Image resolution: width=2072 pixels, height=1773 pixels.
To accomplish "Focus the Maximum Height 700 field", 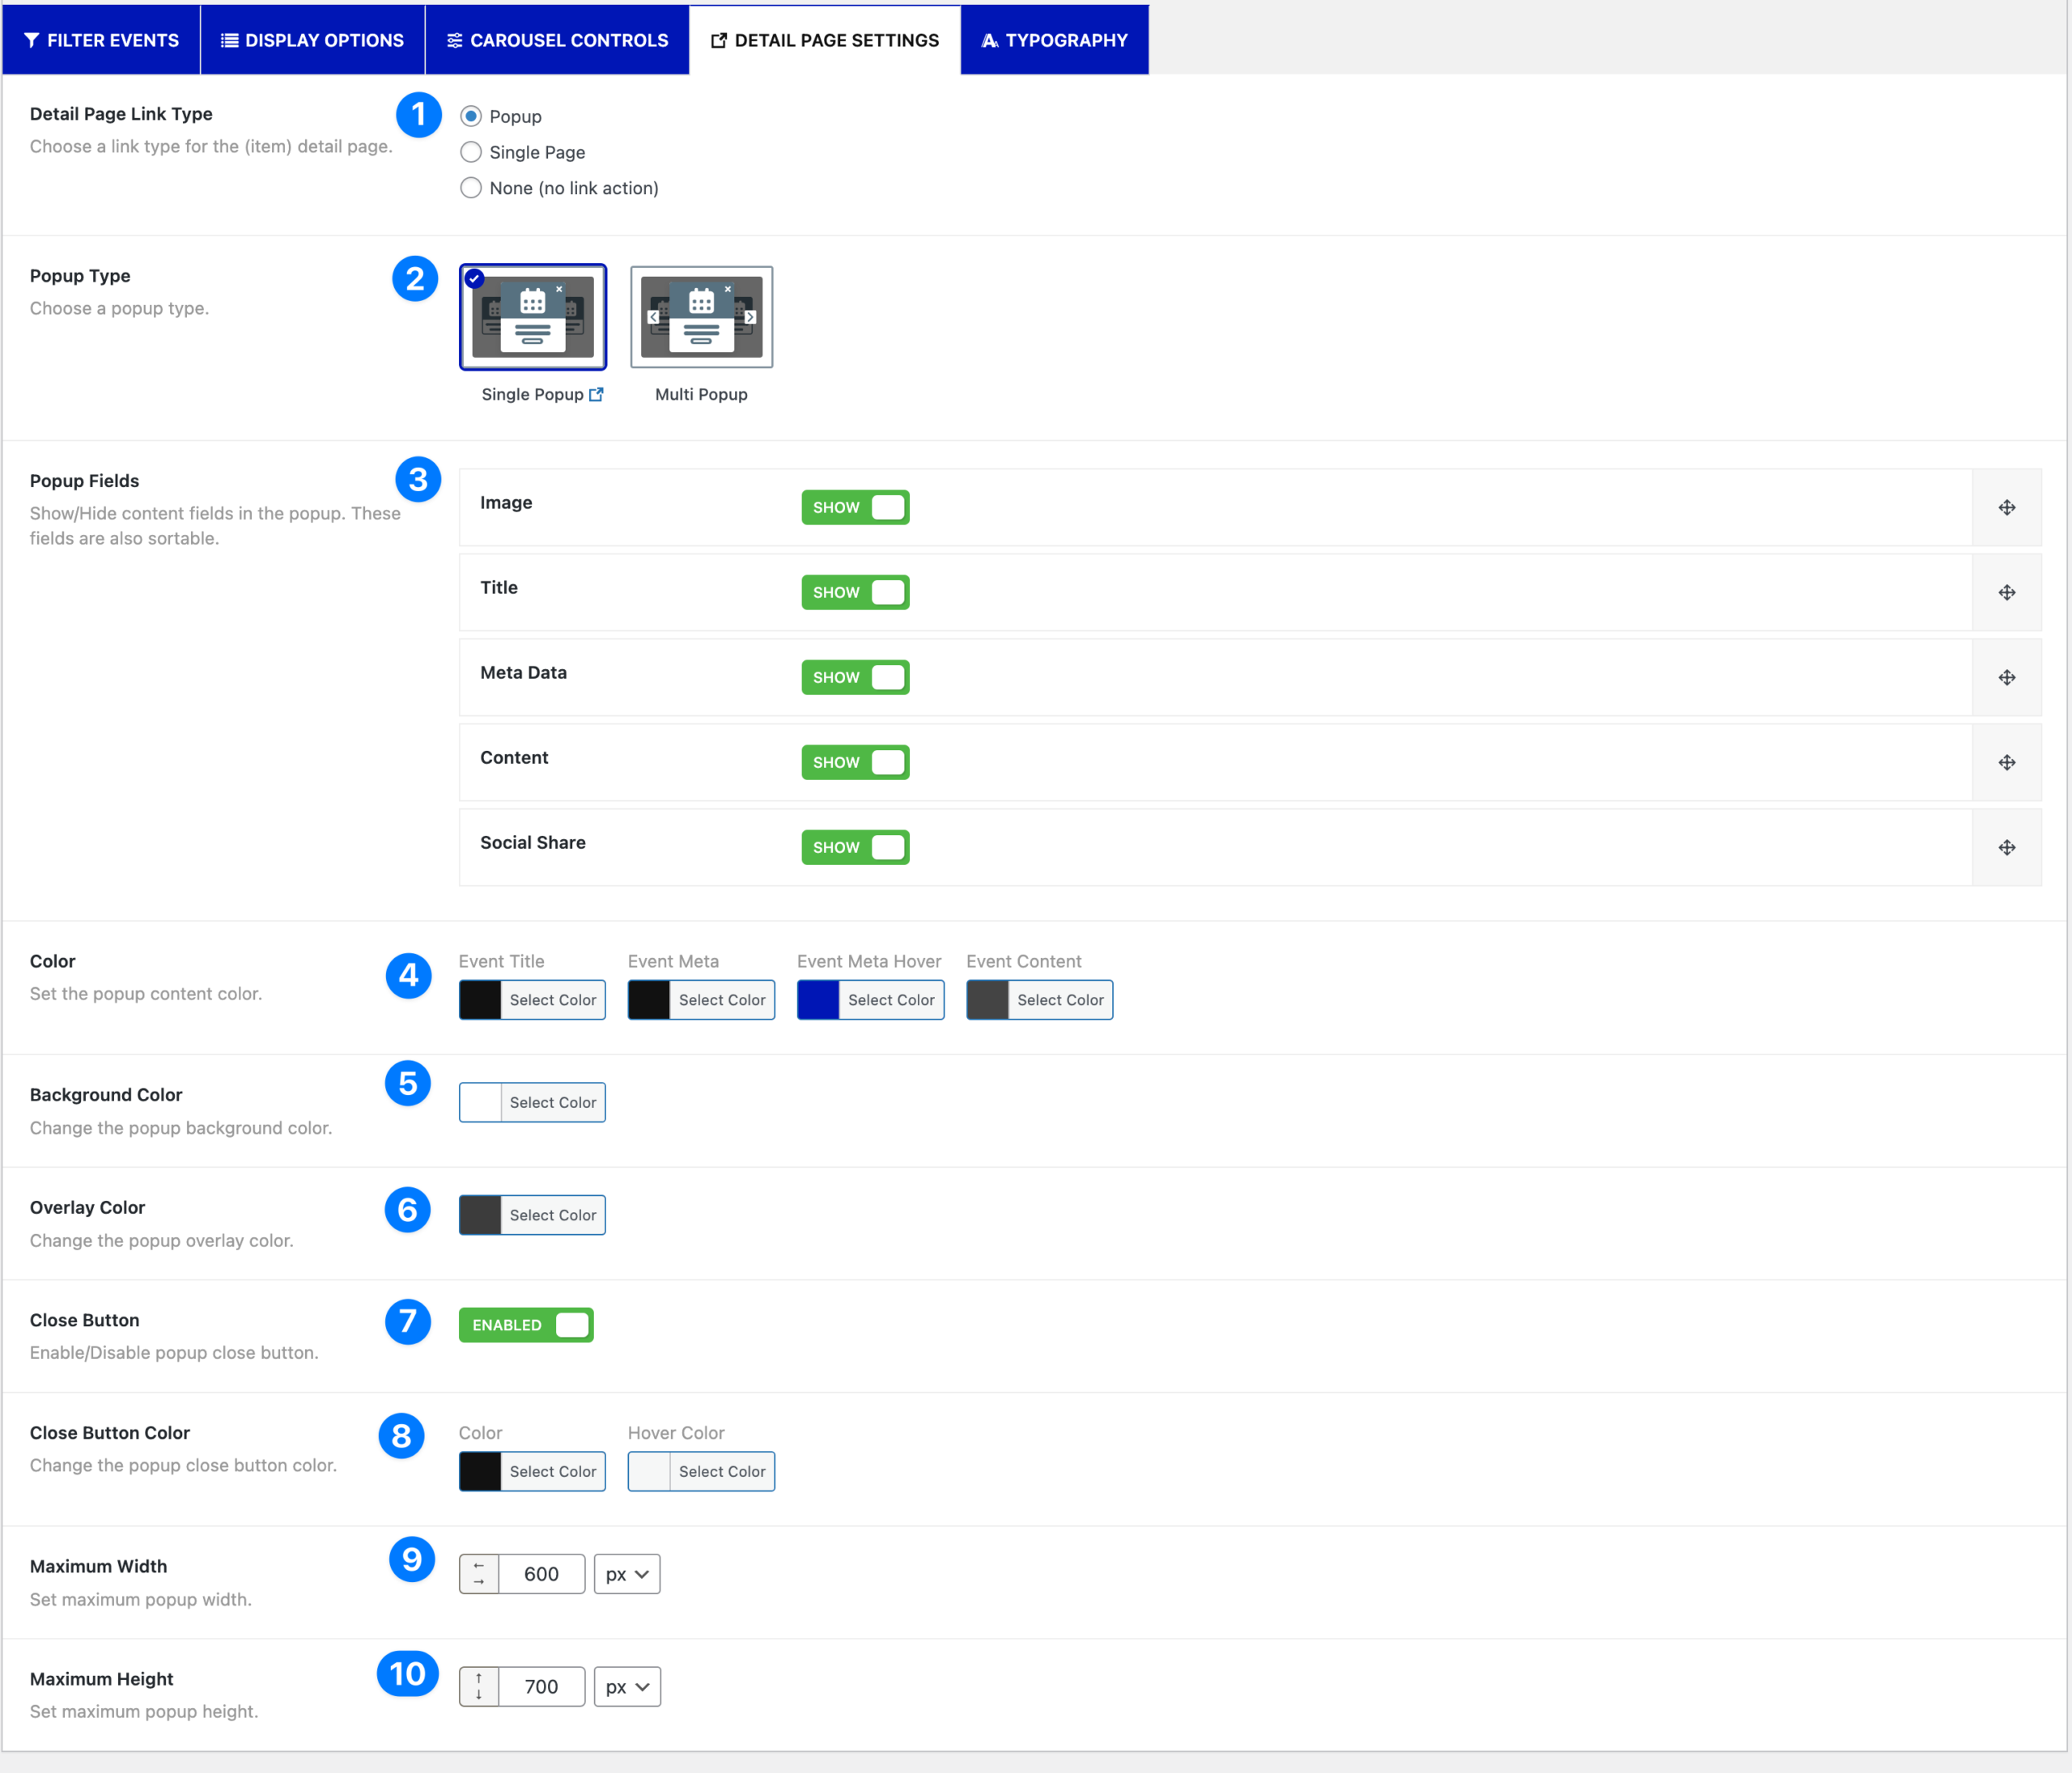I will pos(542,1686).
